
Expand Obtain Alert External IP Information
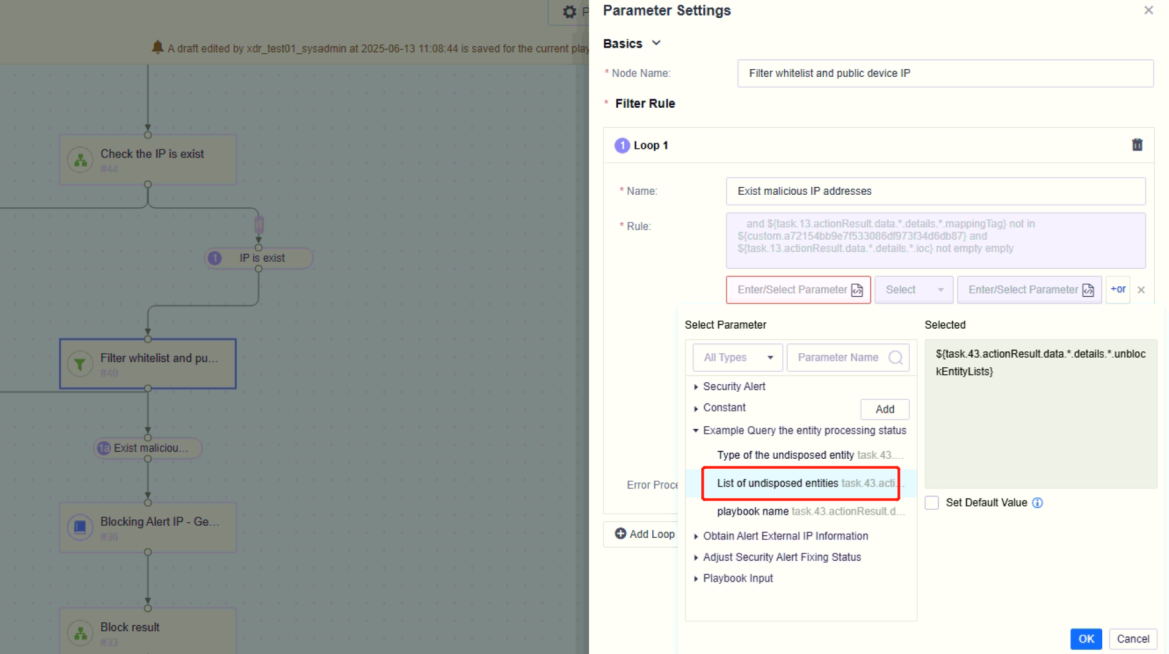[696, 537]
